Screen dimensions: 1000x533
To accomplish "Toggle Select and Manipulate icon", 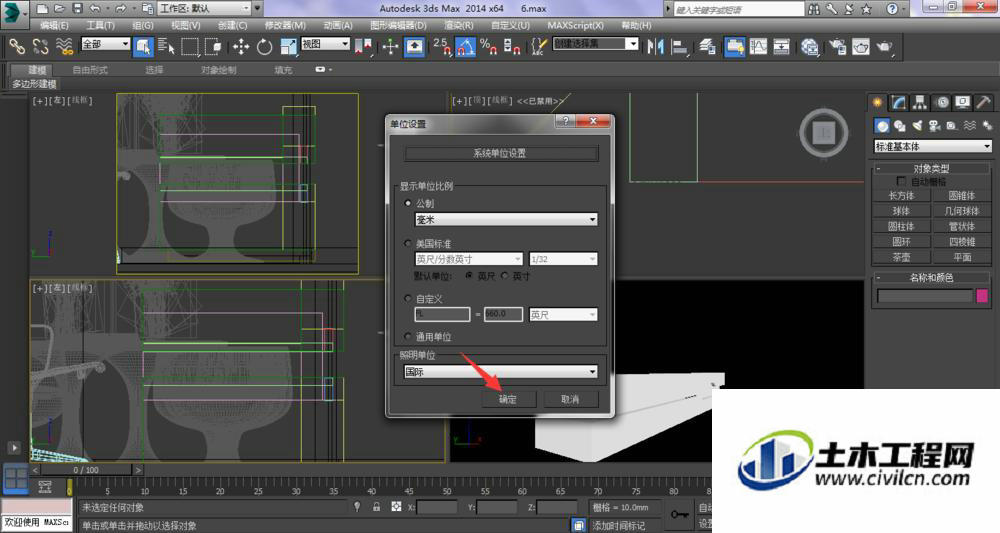I will [390, 47].
